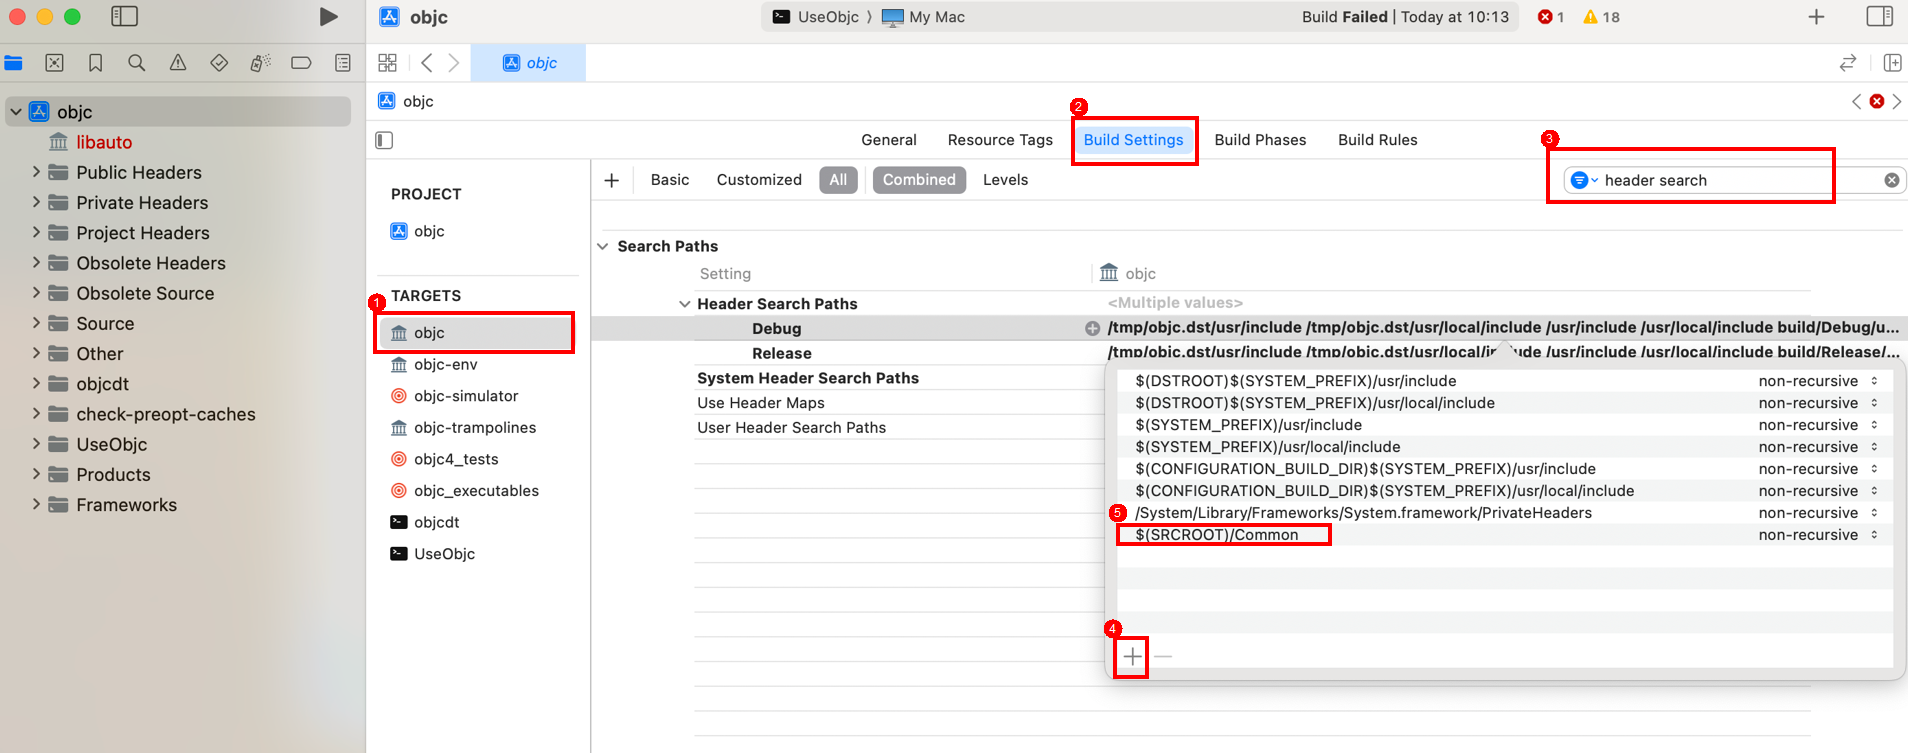Screen dimensions: 1908x753
Task: Add an editor on the right
Action: (1893, 63)
